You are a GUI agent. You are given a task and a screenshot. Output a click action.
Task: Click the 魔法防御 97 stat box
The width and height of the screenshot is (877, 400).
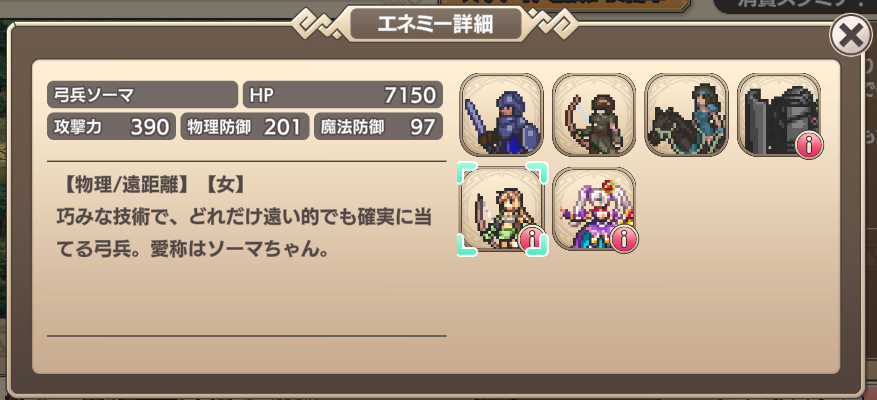(x=378, y=126)
